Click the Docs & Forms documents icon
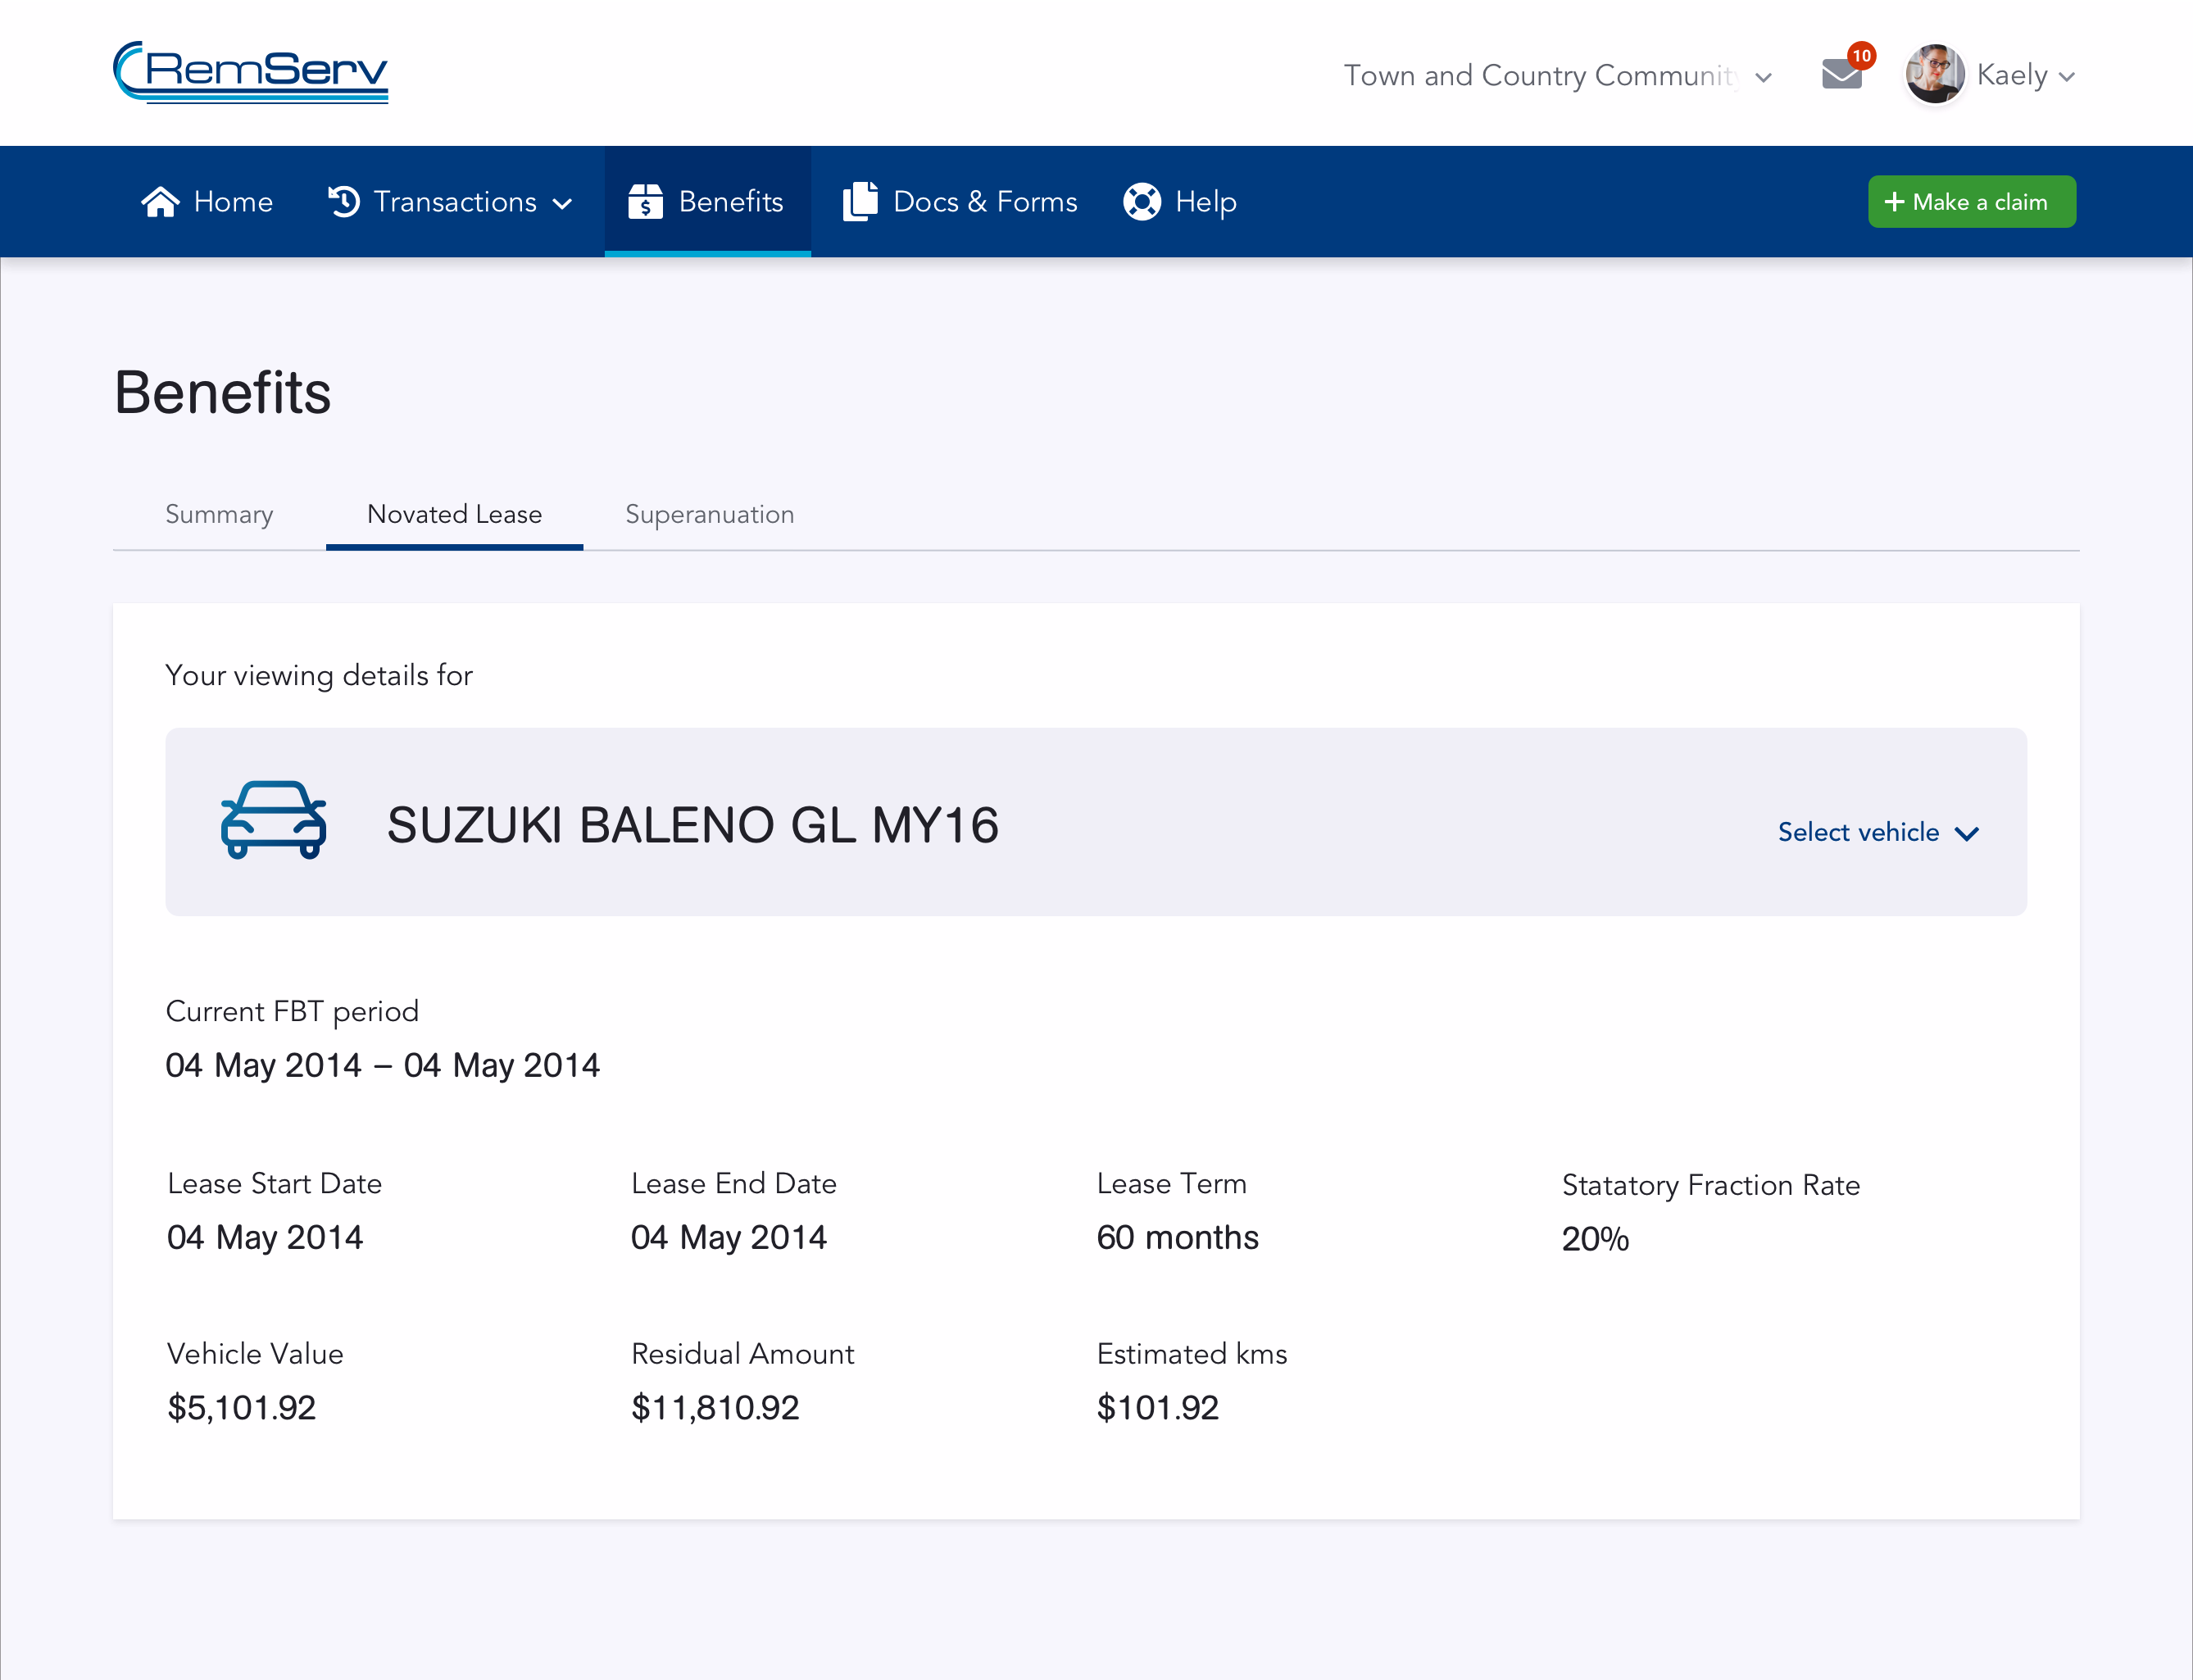The image size is (2193, 1680). [x=859, y=202]
